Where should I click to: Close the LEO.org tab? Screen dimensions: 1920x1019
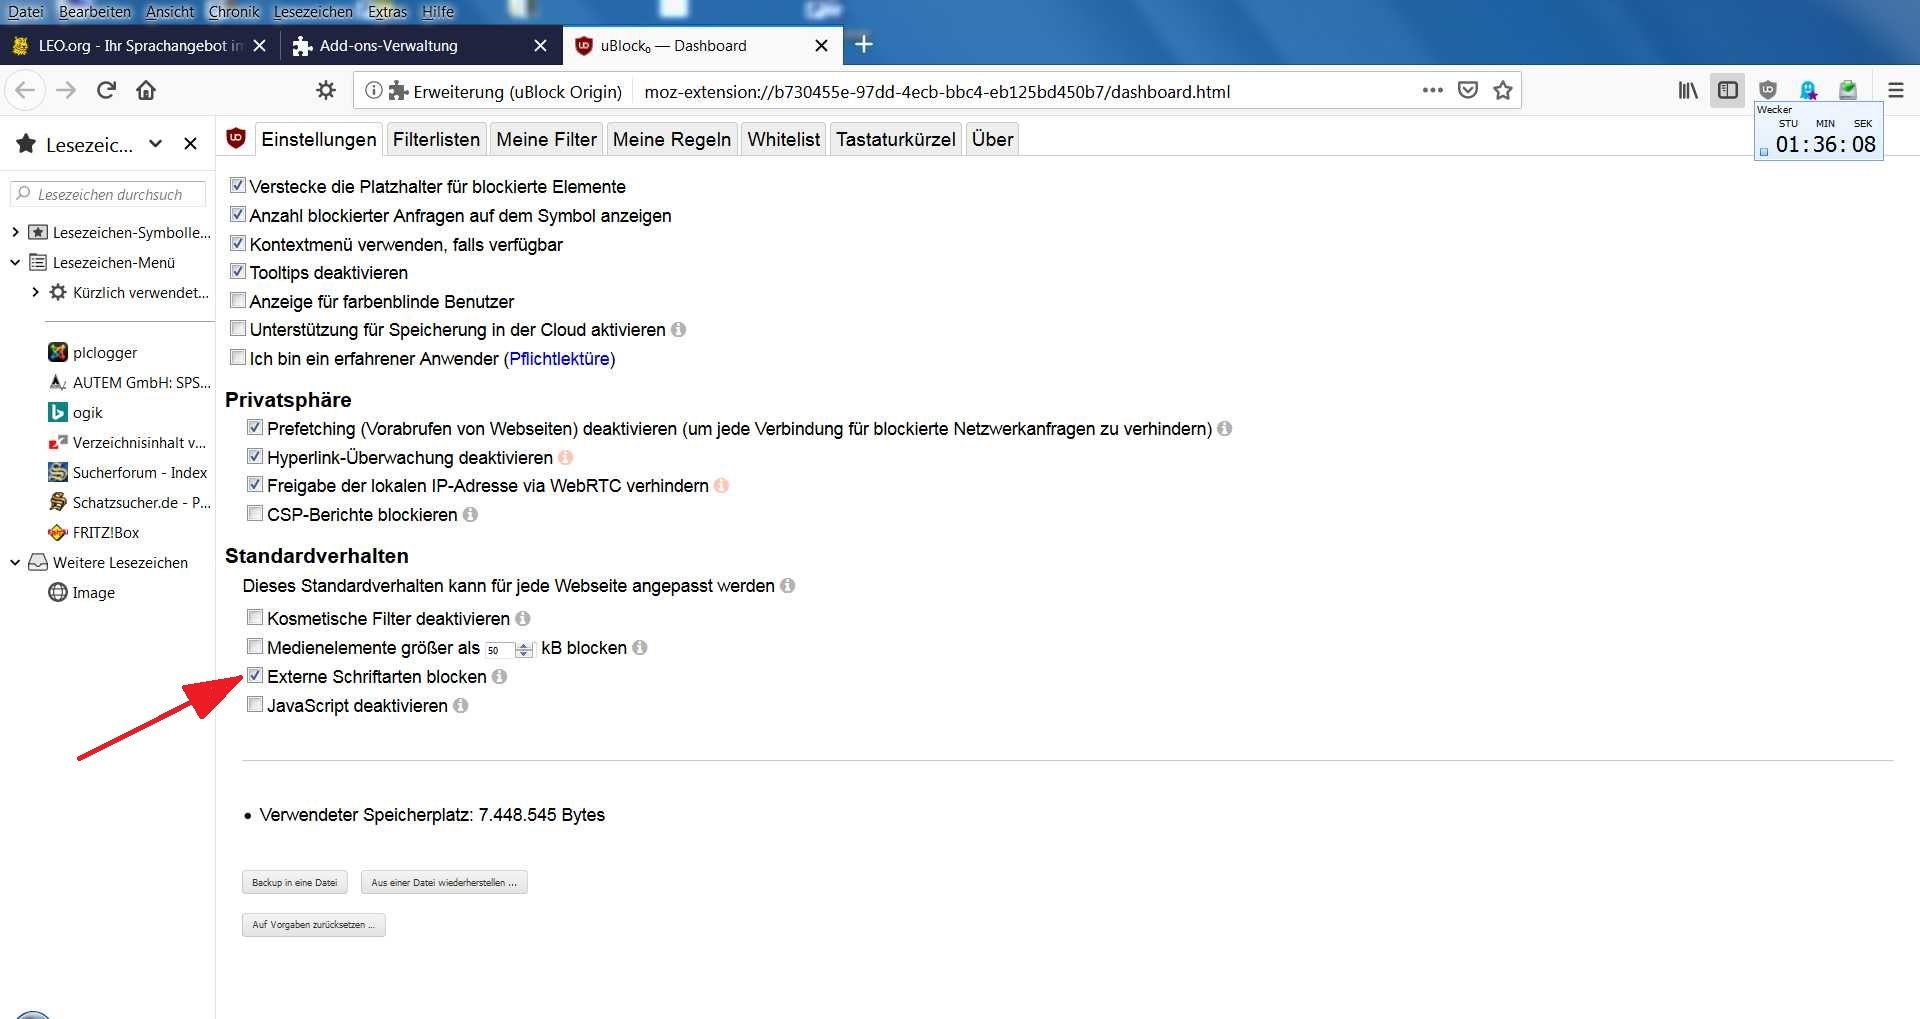pyautogui.click(x=259, y=46)
